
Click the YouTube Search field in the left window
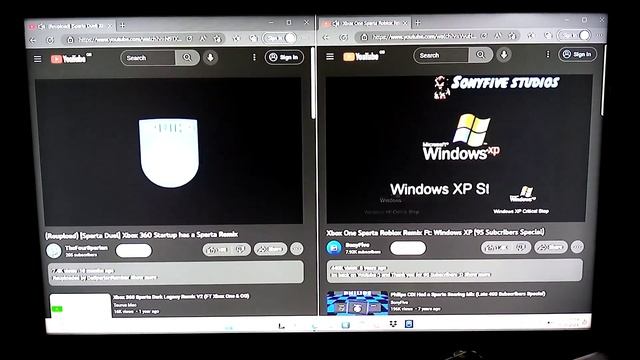tap(148, 58)
